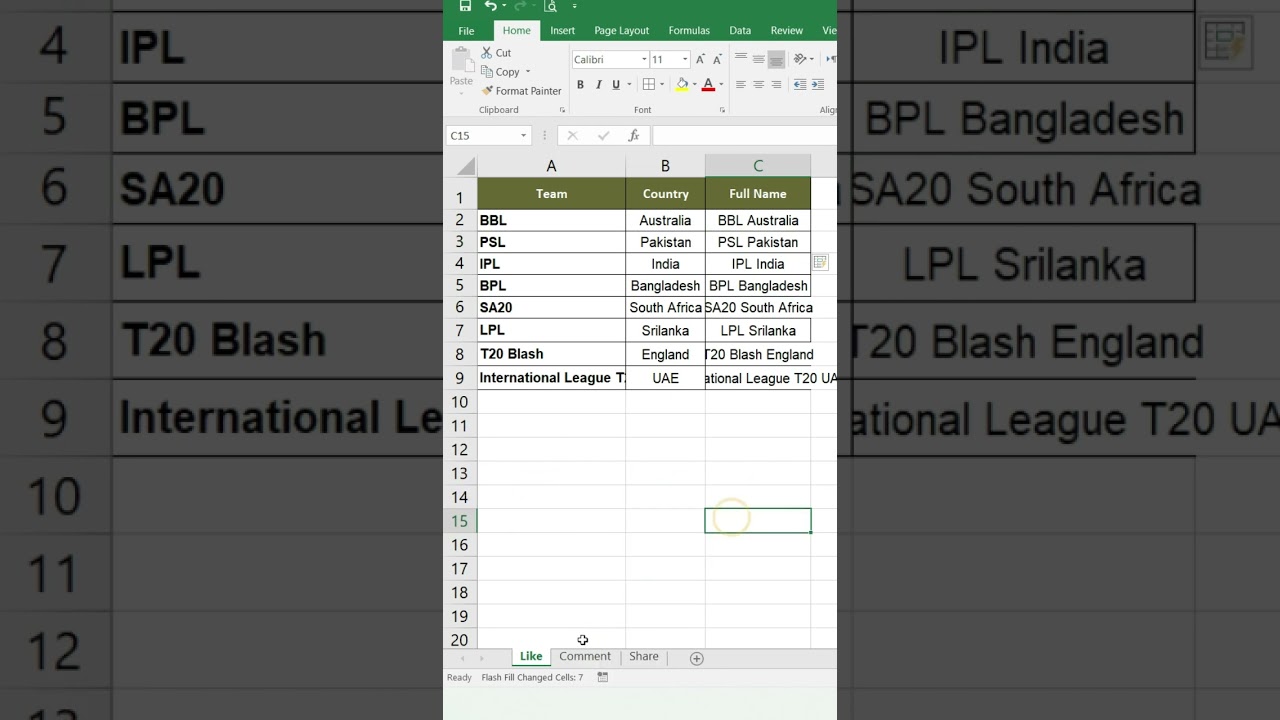This screenshot has width=1280, height=720.
Task: Toggle Middle Align vertical alignment
Action: tap(759, 60)
